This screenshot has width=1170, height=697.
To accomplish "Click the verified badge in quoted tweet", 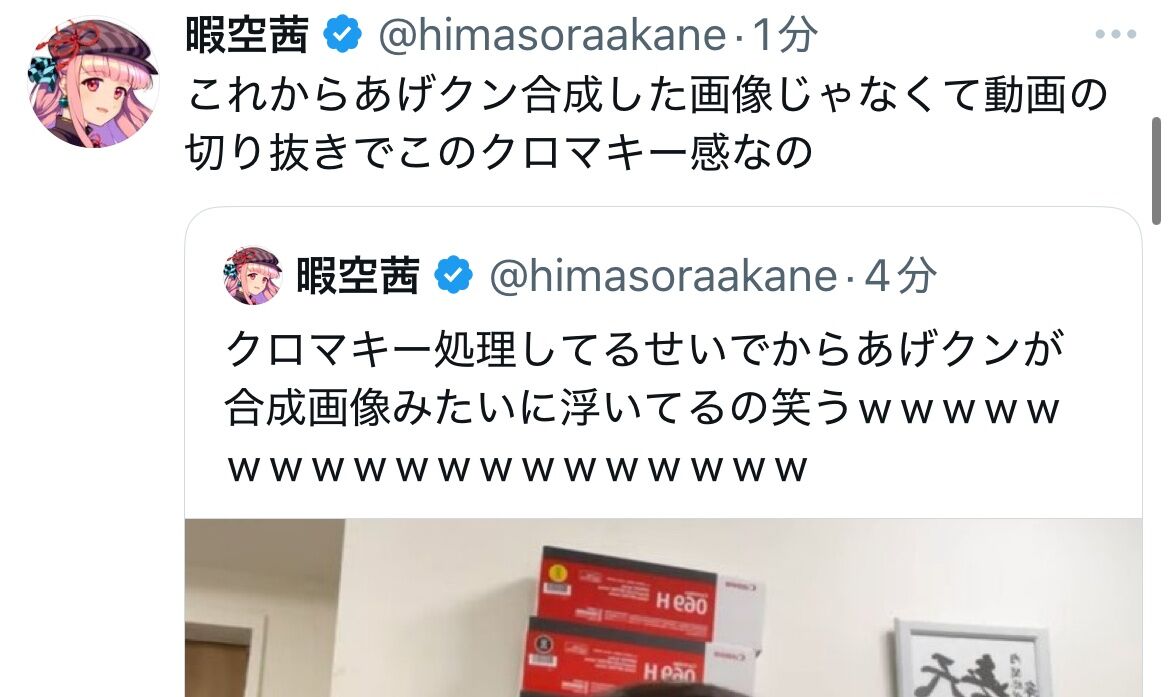I will (x=454, y=275).
